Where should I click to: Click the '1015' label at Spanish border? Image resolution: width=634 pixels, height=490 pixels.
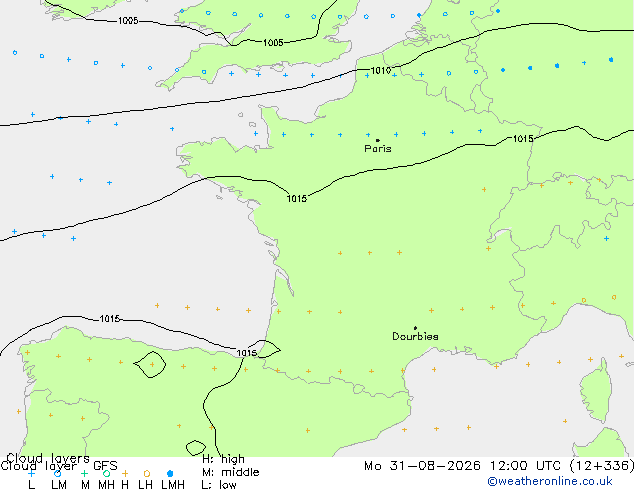[247, 353]
